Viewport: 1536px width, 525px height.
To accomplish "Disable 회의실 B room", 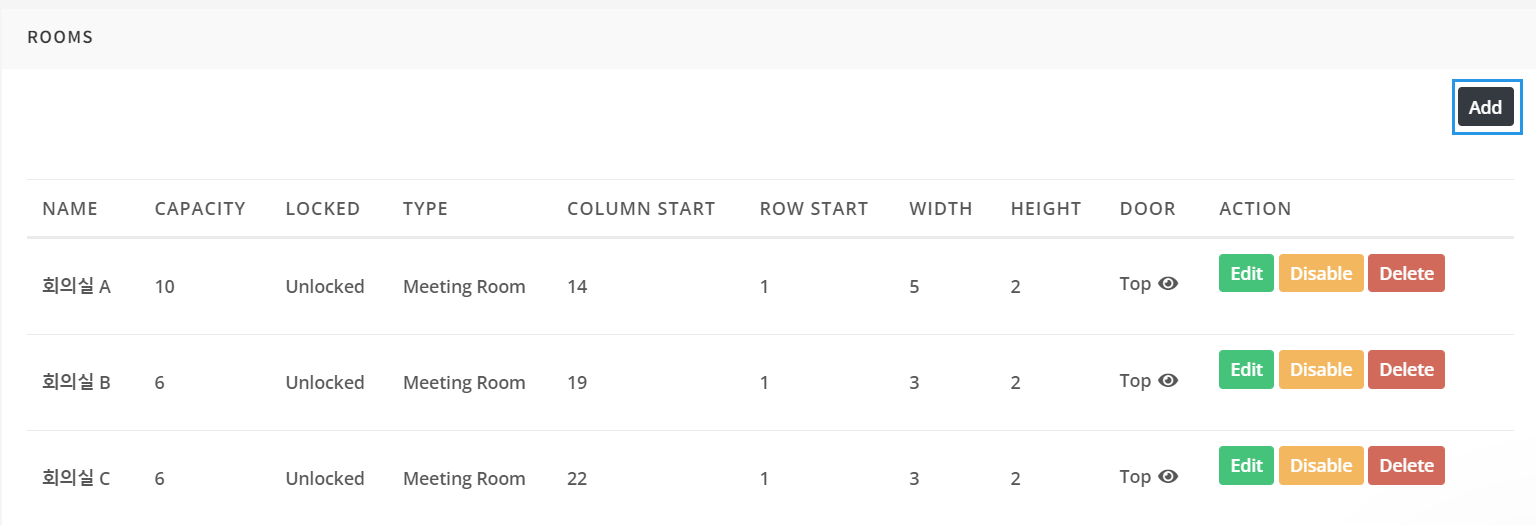I will (1321, 369).
